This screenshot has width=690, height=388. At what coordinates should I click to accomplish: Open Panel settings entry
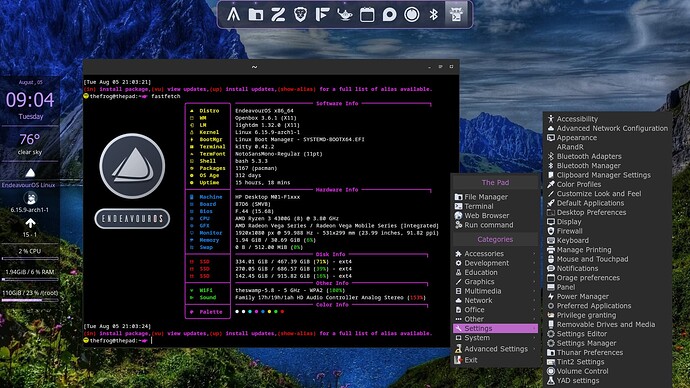pos(607,287)
